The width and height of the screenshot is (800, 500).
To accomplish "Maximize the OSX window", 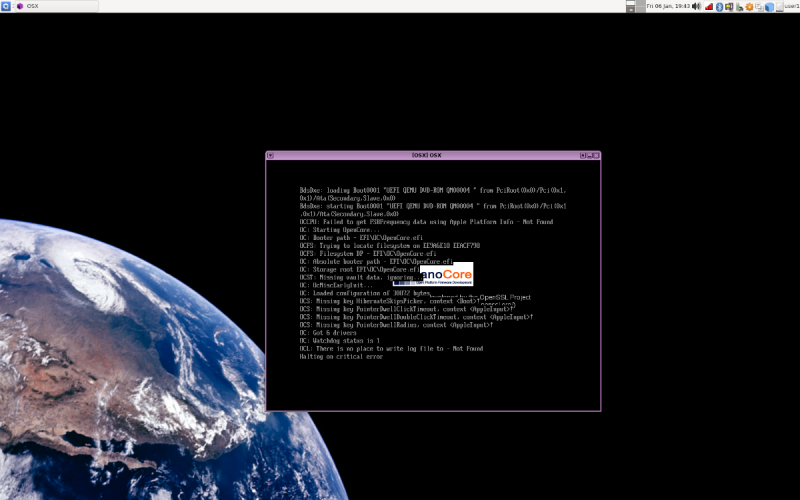I will [x=583, y=156].
